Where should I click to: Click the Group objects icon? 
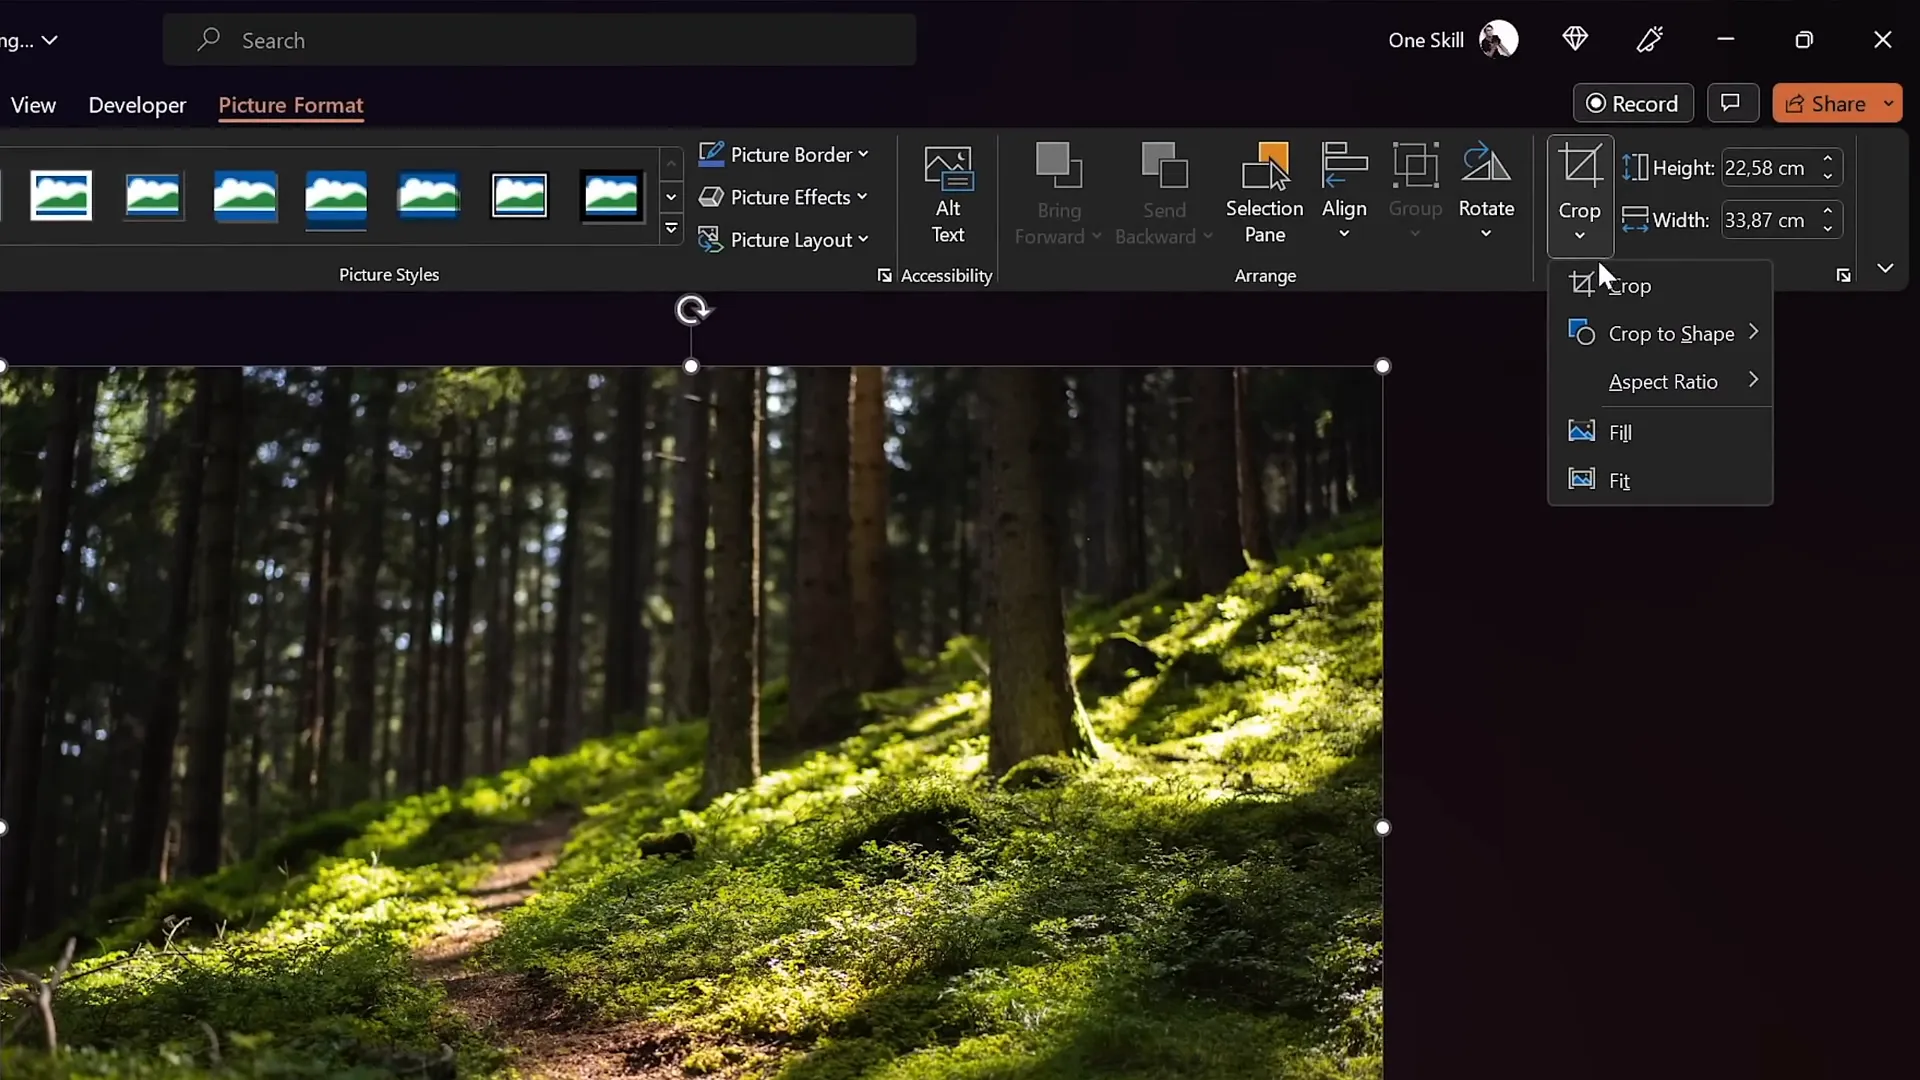pyautogui.click(x=1415, y=166)
